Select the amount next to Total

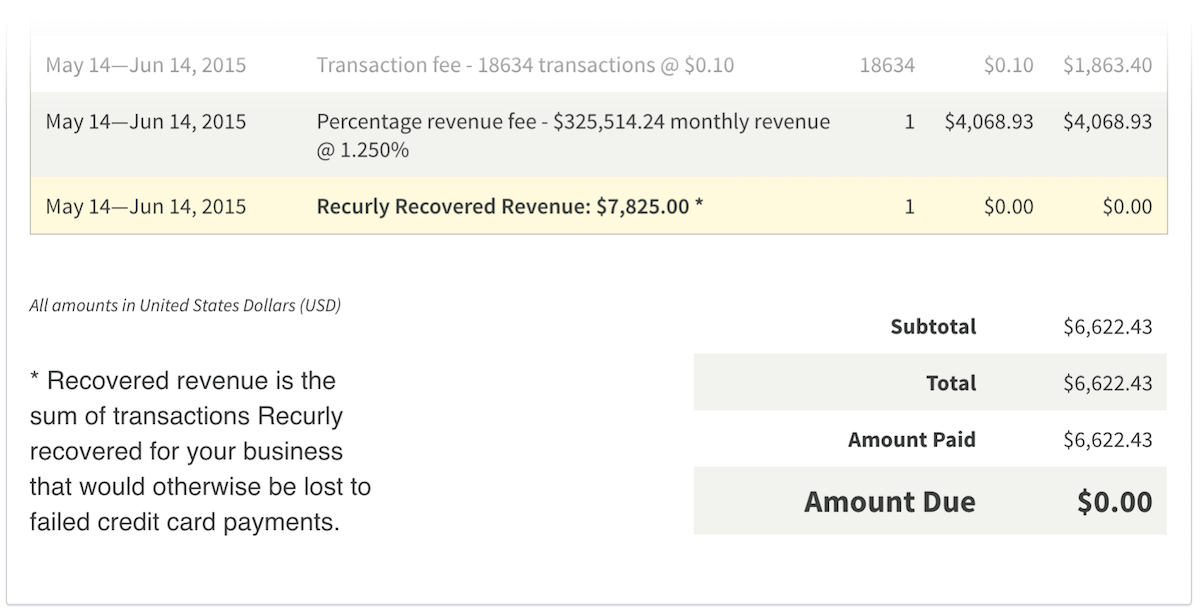(x=1107, y=383)
